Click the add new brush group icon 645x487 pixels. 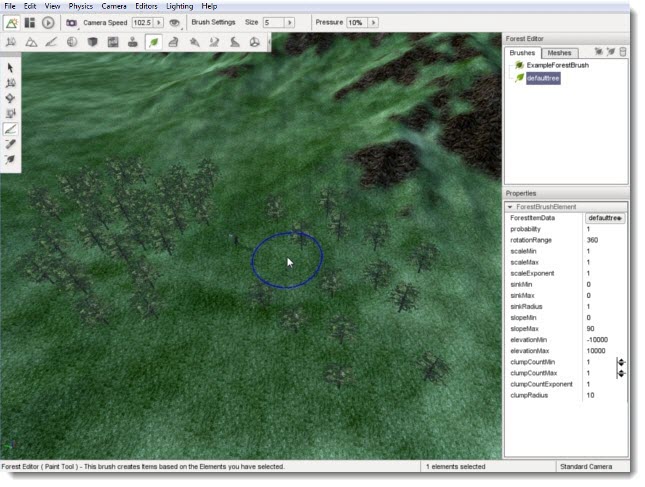(x=599, y=51)
